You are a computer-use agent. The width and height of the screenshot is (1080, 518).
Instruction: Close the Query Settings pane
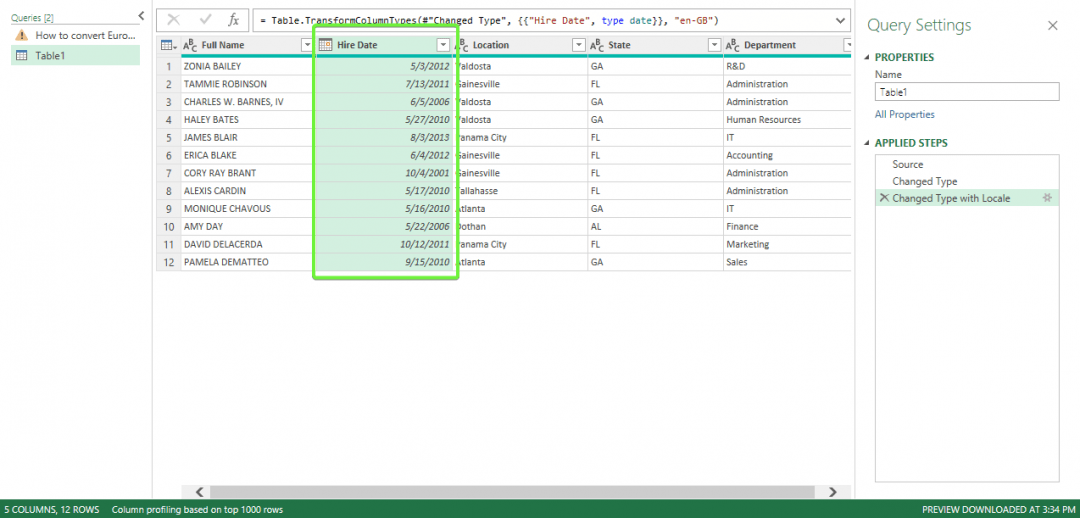1052,25
